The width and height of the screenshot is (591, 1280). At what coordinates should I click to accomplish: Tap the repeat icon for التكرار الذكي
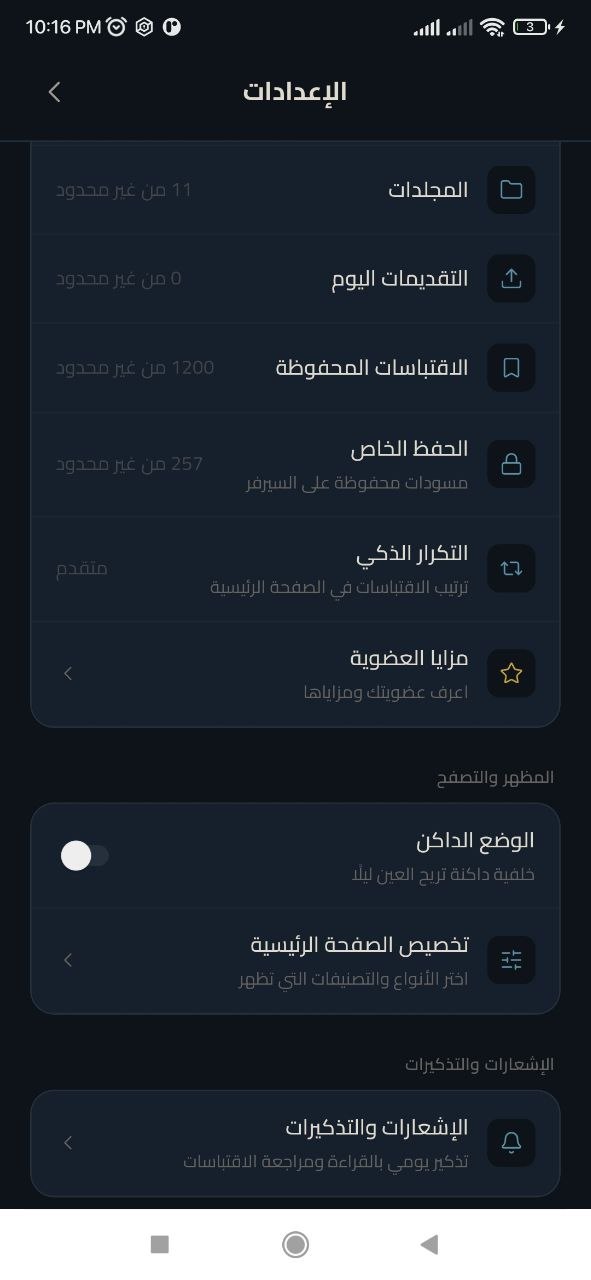(x=511, y=568)
